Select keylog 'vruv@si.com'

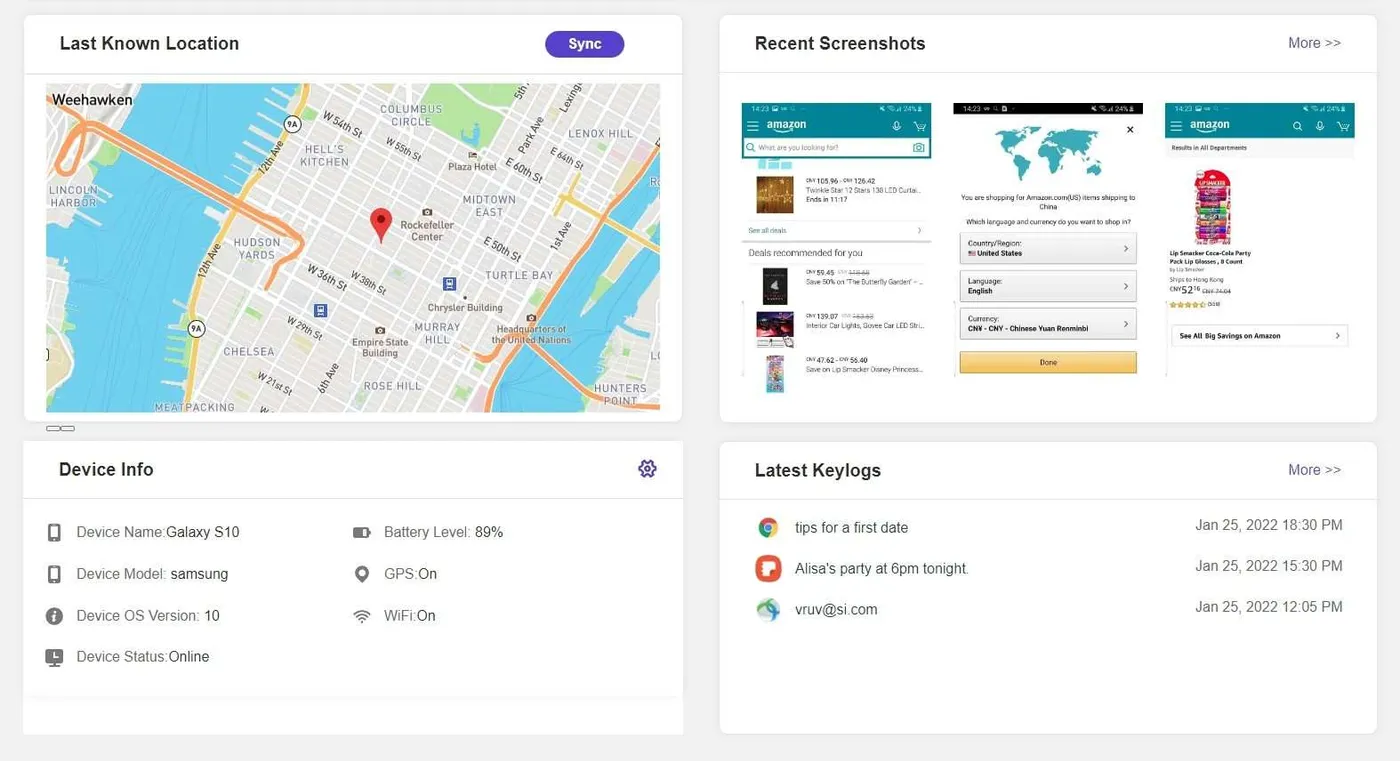click(836, 610)
